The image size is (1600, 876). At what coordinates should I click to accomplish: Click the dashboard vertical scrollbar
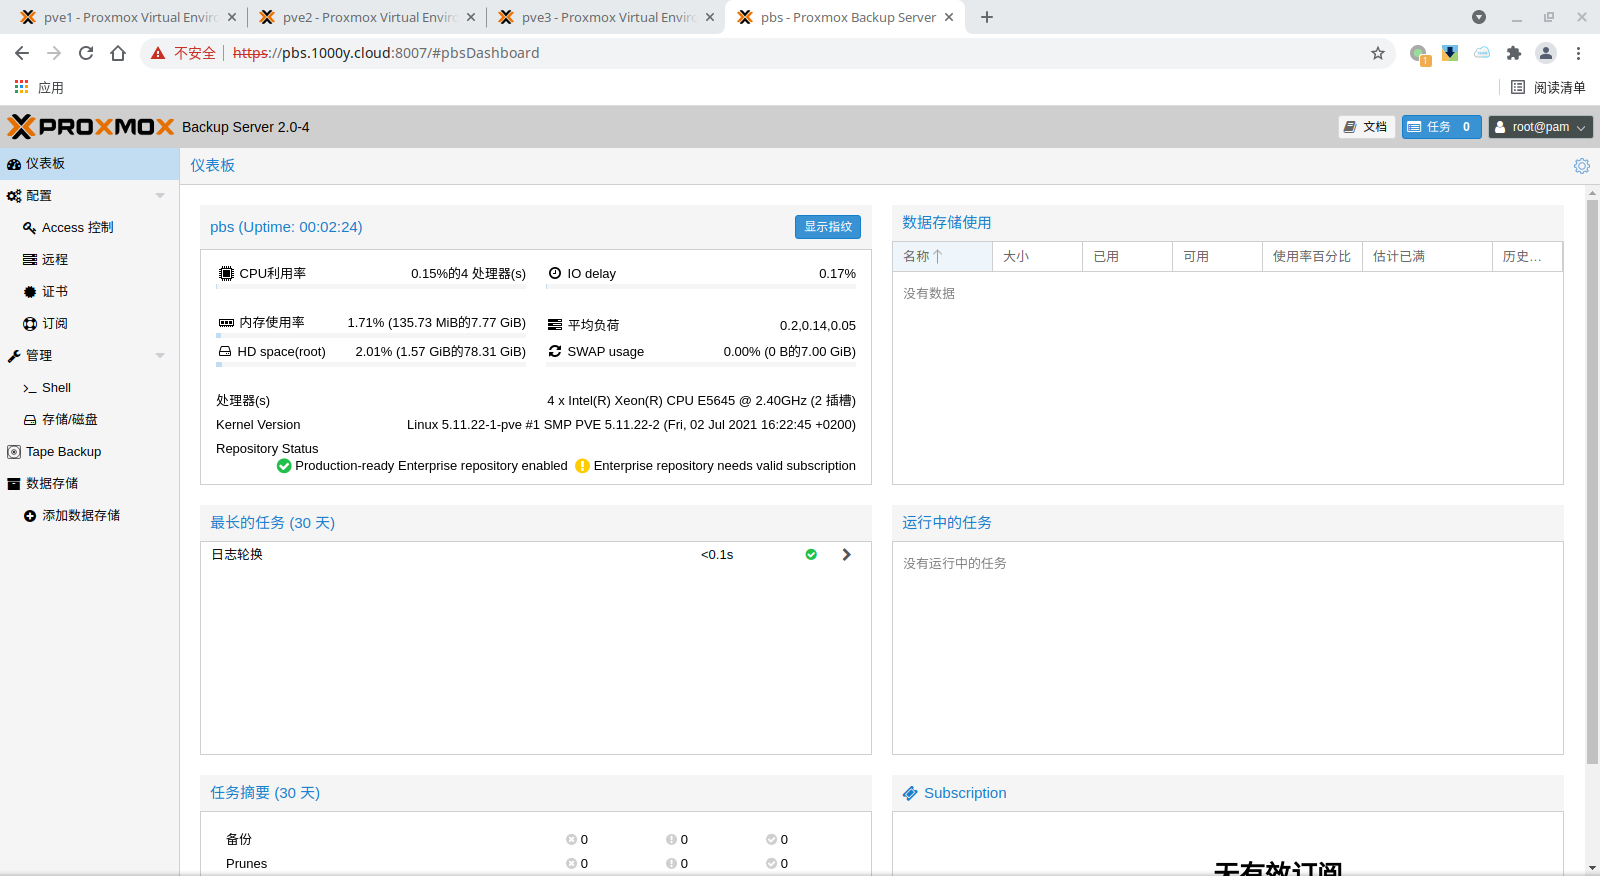pos(1592,480)
